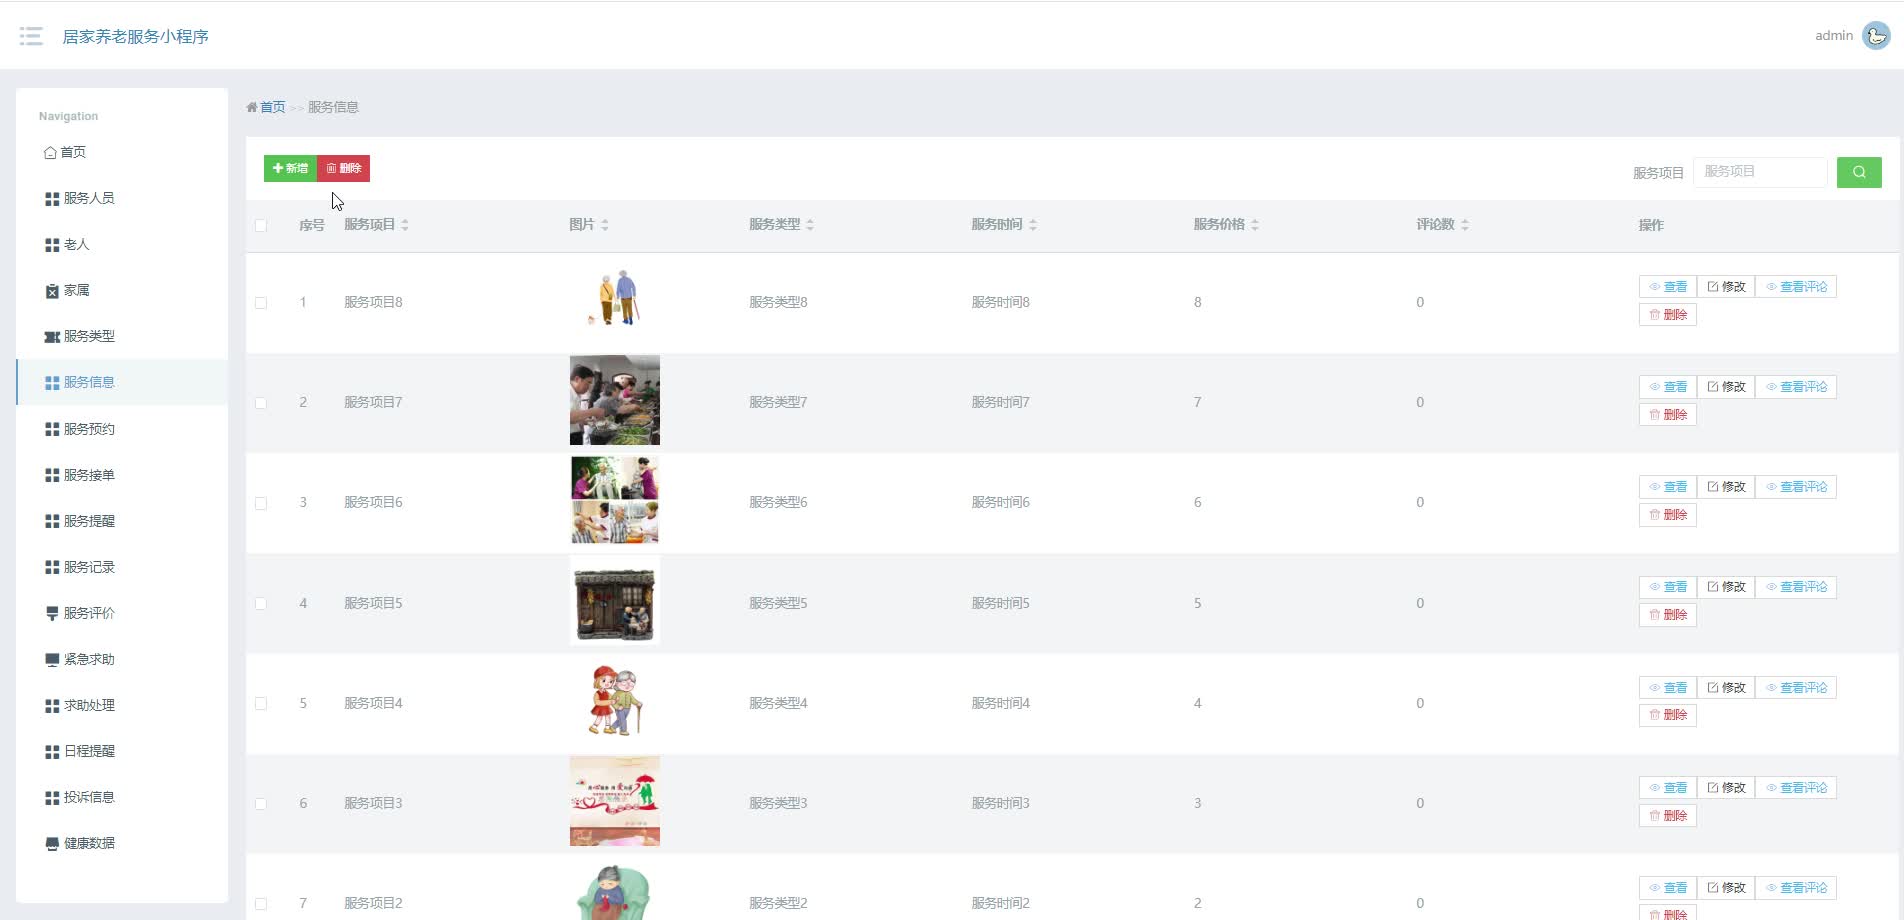Open 求助处理 in the sidebar
Screen dimensions: 1904x920
click(122, 705)
